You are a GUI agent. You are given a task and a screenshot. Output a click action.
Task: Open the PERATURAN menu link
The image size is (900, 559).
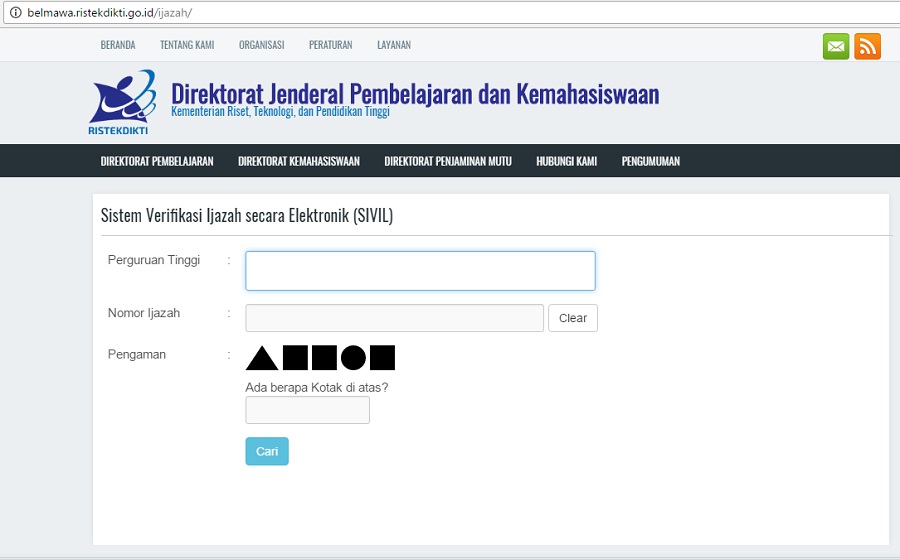(x=330, y=45)
